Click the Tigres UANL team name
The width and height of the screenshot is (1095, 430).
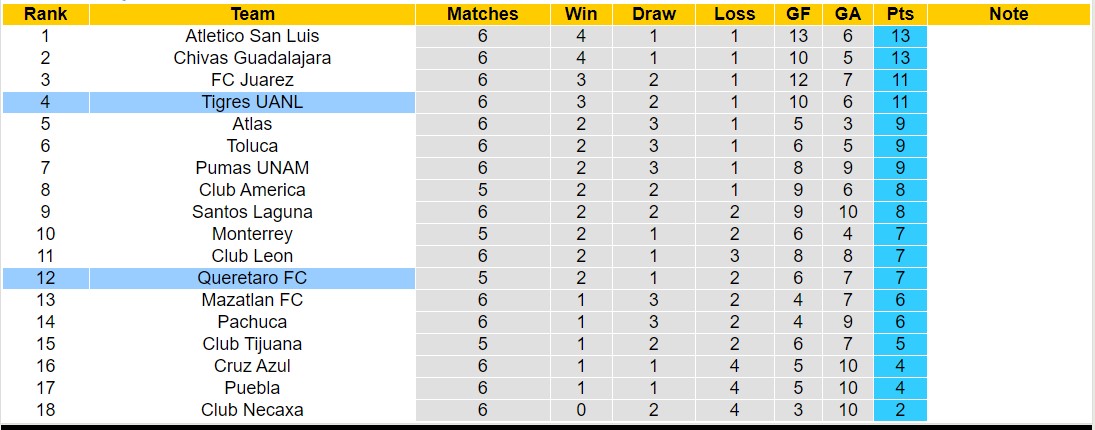252,102
